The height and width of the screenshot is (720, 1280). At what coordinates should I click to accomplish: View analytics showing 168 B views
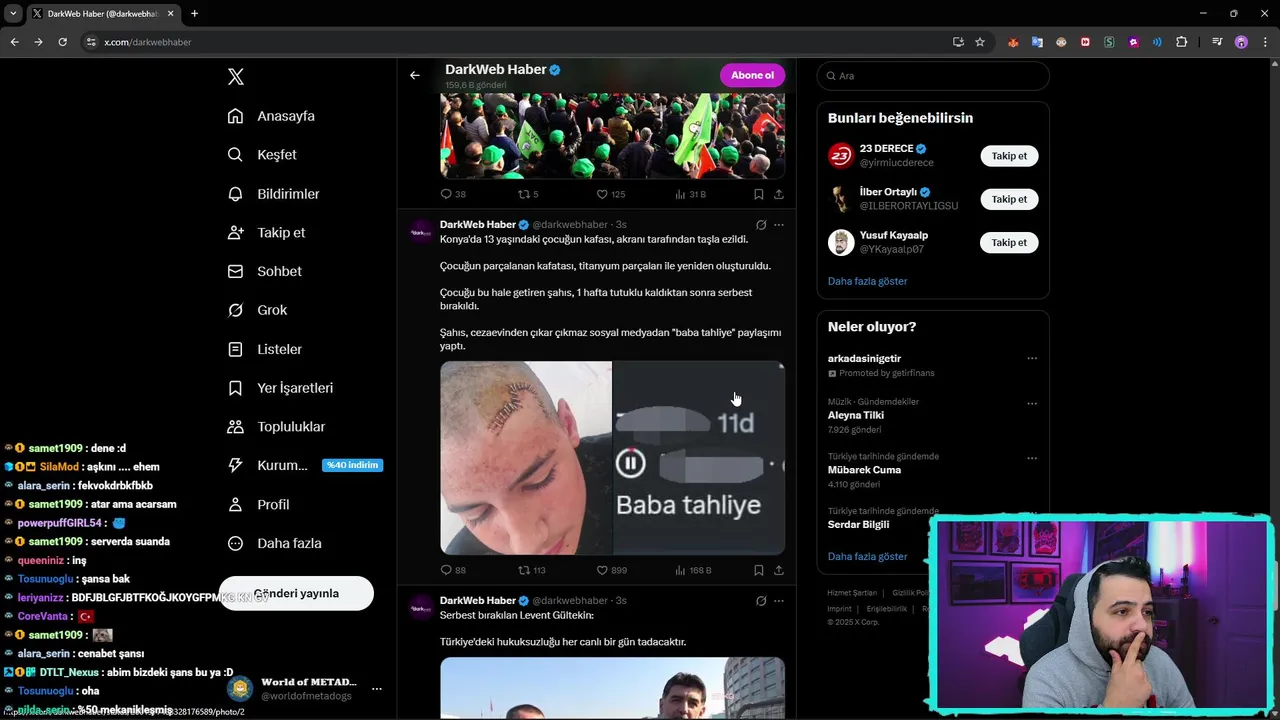693,570
